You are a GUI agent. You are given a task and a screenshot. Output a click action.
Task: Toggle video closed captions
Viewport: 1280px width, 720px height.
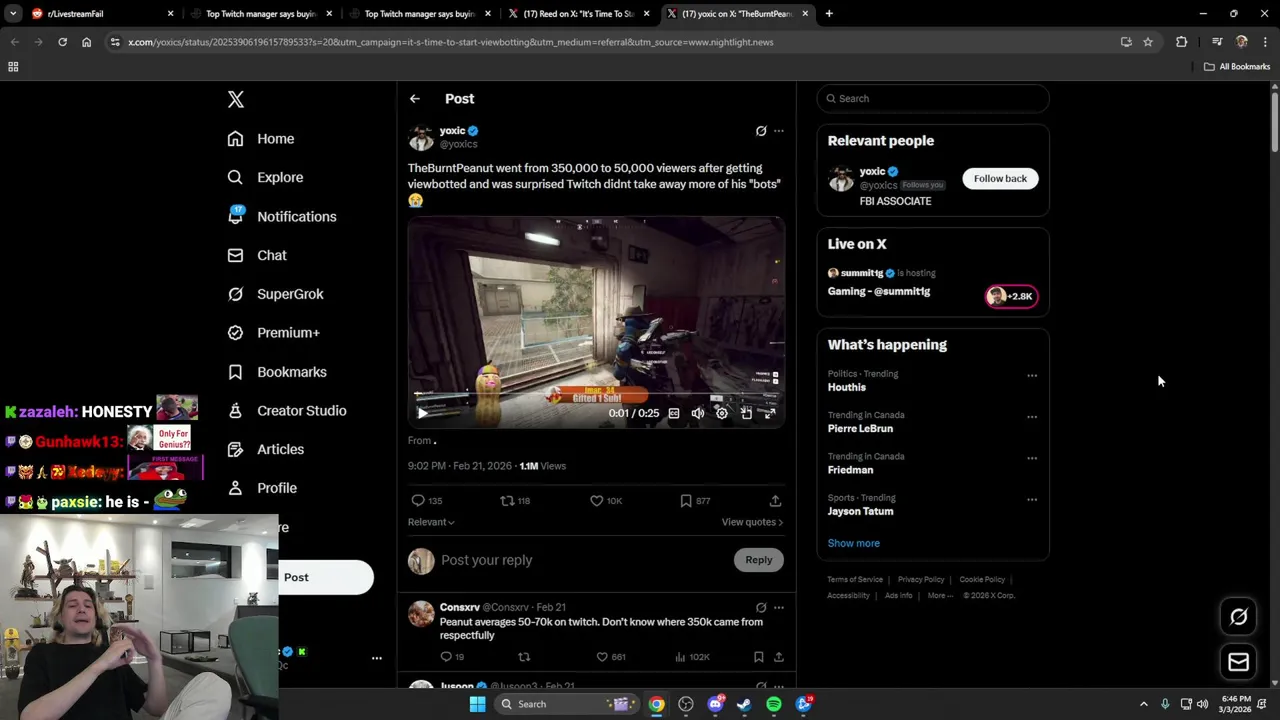674,413
